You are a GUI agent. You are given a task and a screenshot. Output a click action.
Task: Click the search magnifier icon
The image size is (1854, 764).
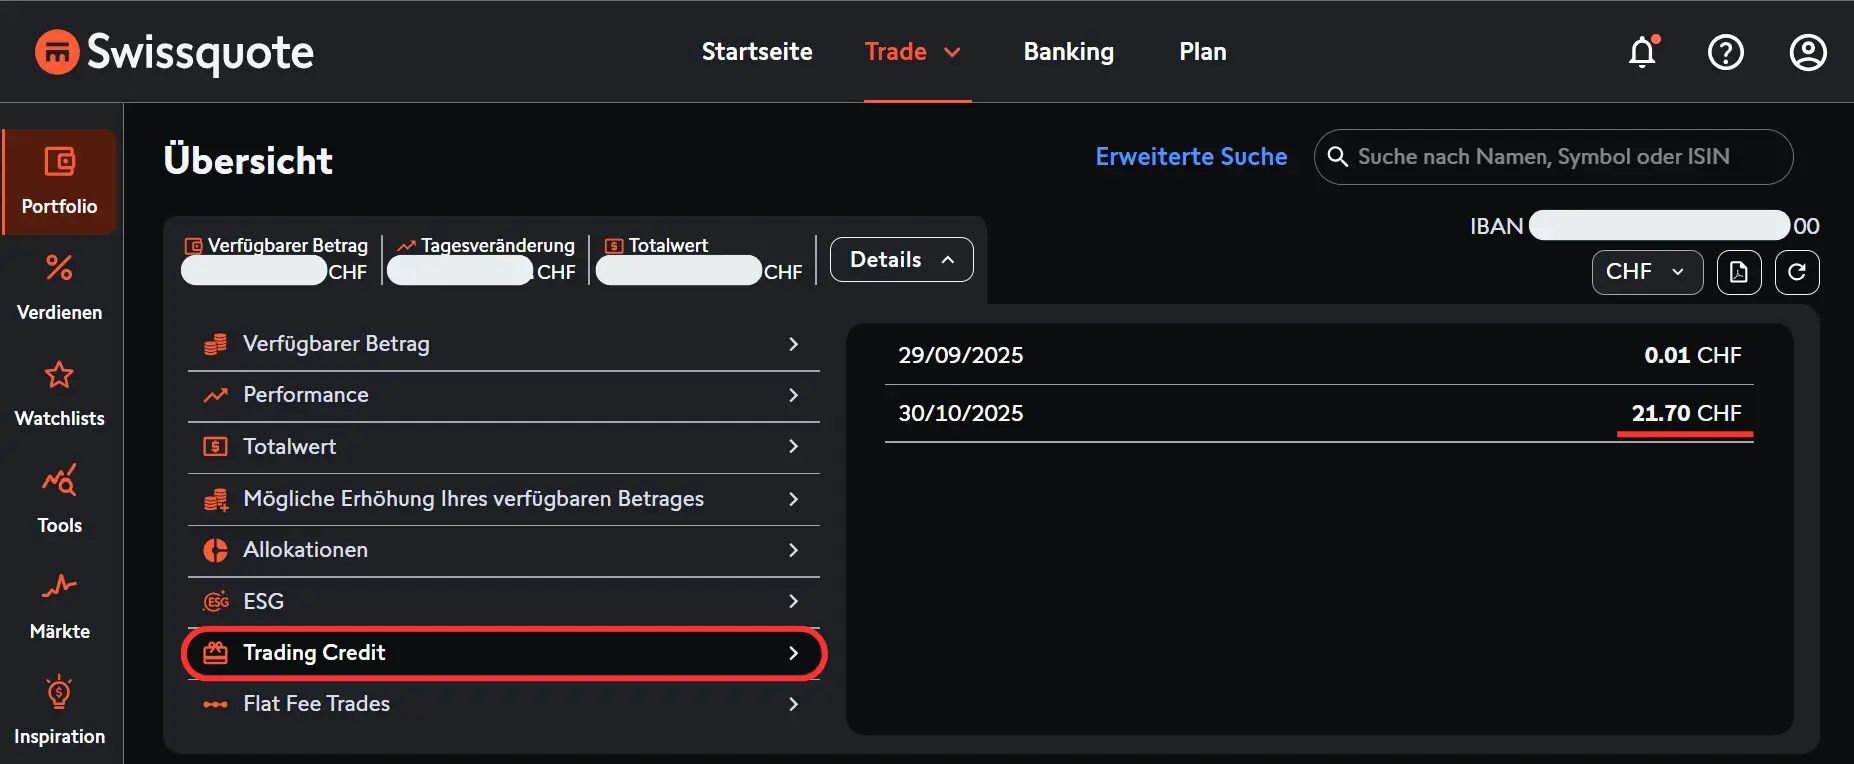coord(1338,157)
